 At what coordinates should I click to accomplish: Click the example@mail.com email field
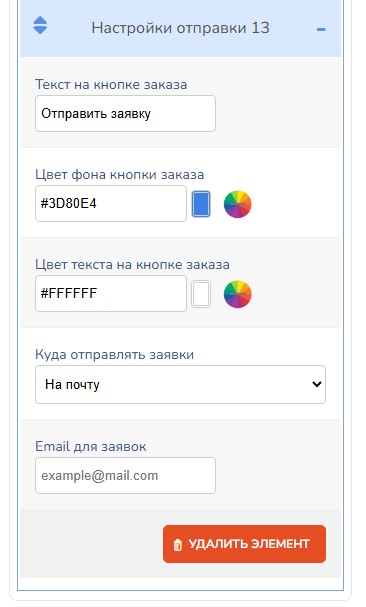[x=125, y=475]
